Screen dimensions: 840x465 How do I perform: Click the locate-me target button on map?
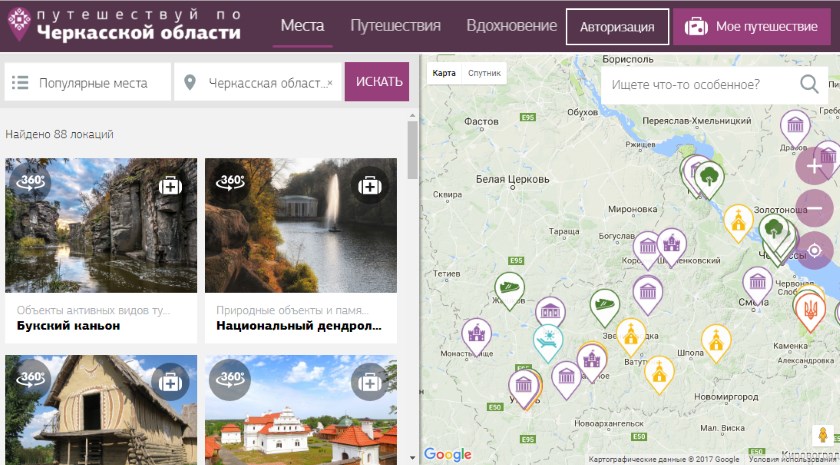tap(814, 250)
